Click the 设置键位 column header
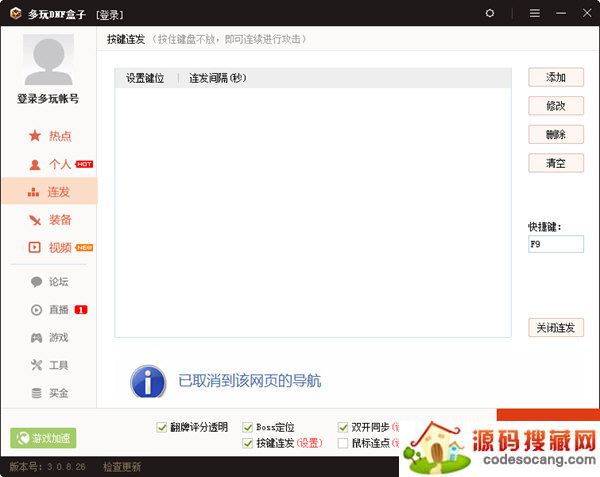This screenshot has height=477, width=600. click(145, 78)
